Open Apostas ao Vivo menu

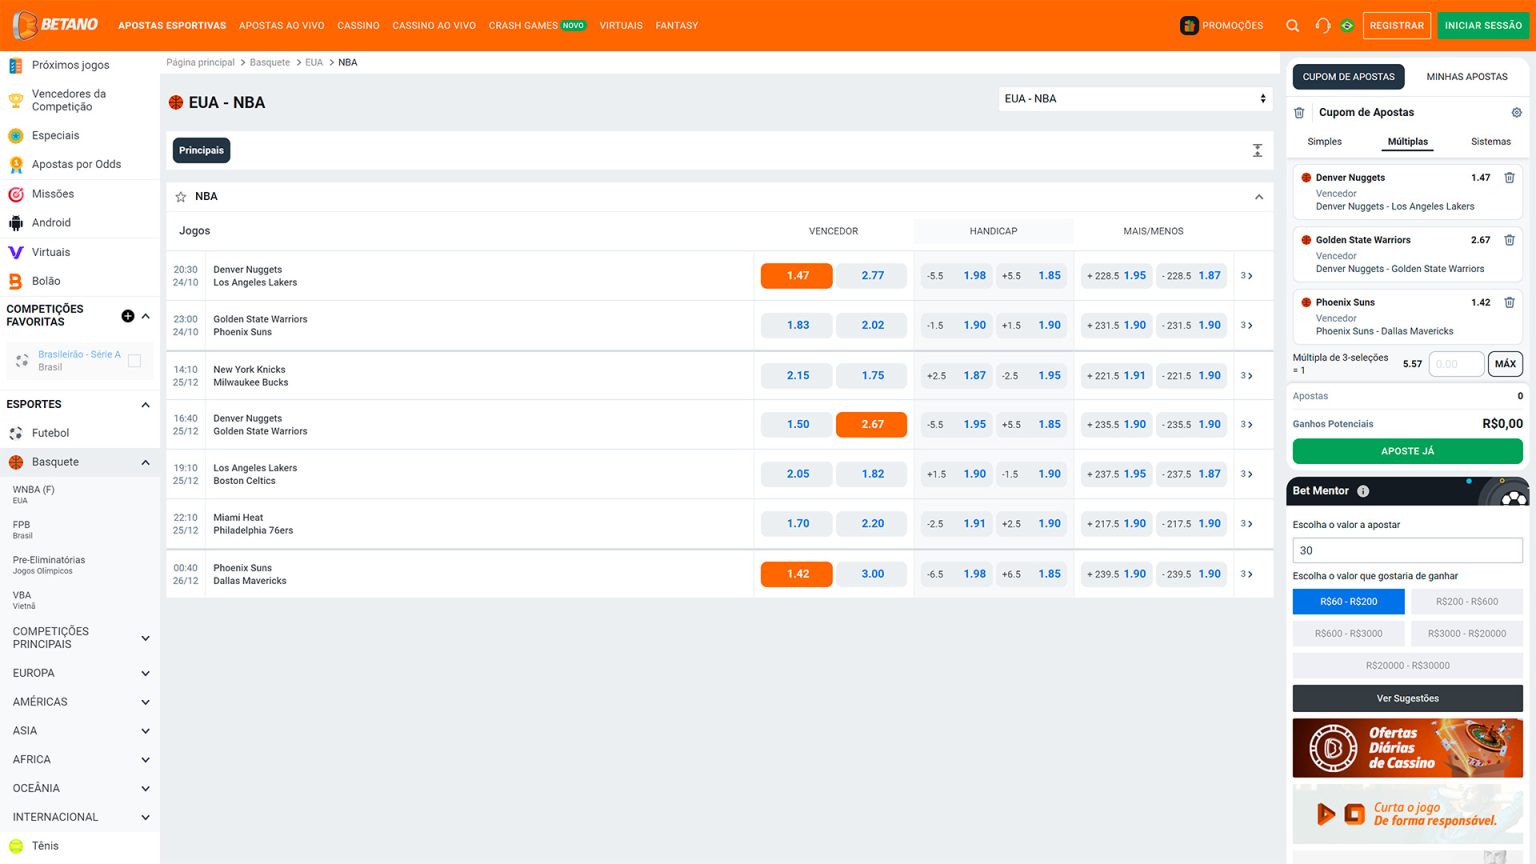click(x=281, y=25)
